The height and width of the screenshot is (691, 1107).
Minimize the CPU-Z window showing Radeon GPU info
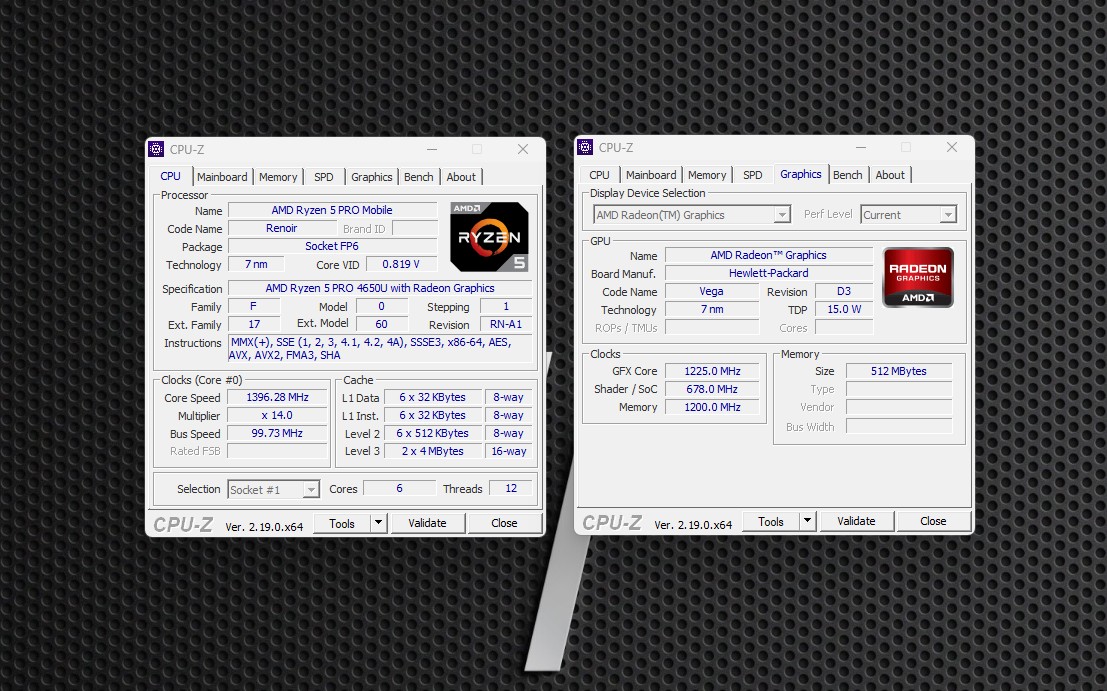tap(860, 147)
